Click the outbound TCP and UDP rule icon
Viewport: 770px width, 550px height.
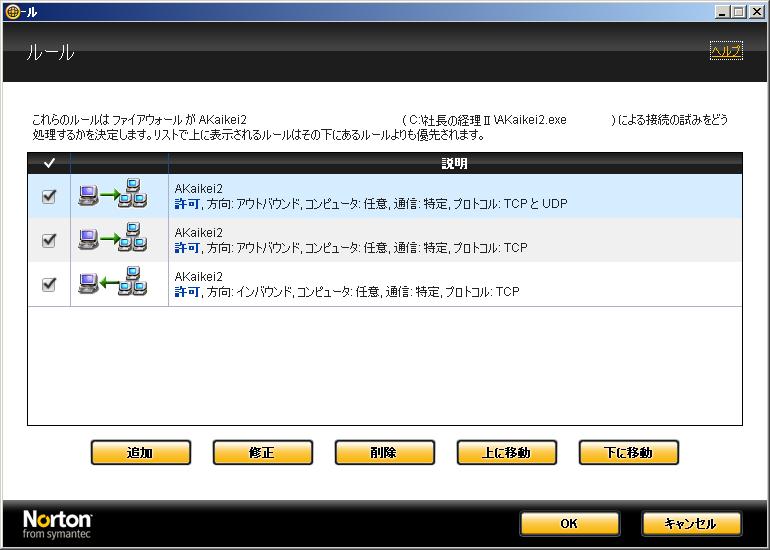112,196
